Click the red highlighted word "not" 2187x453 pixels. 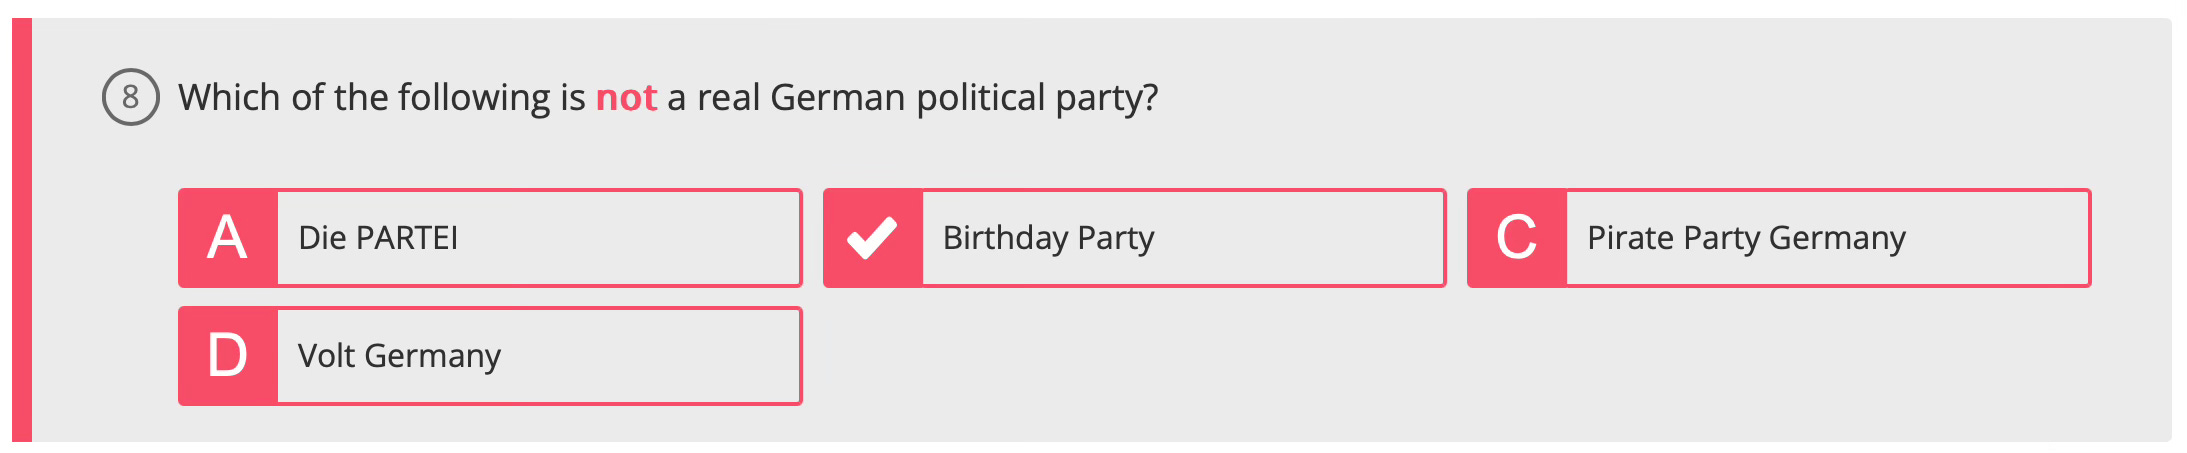626,98
